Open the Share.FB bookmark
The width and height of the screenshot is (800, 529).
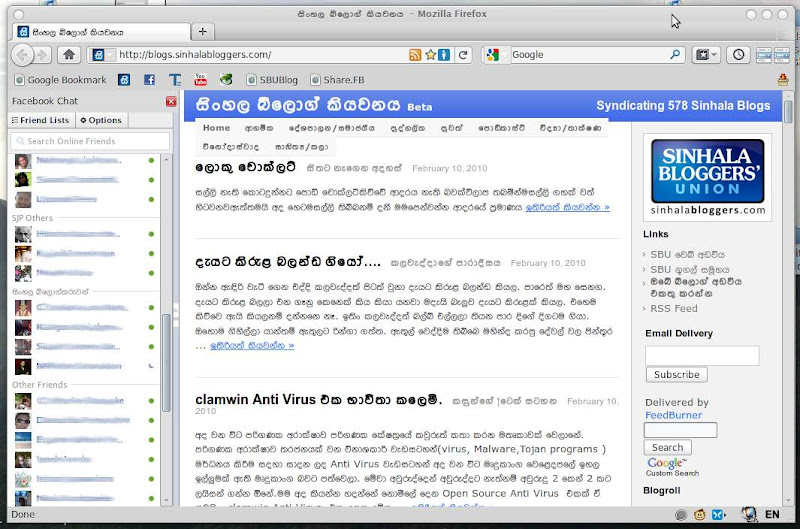[x=338, y=80]
